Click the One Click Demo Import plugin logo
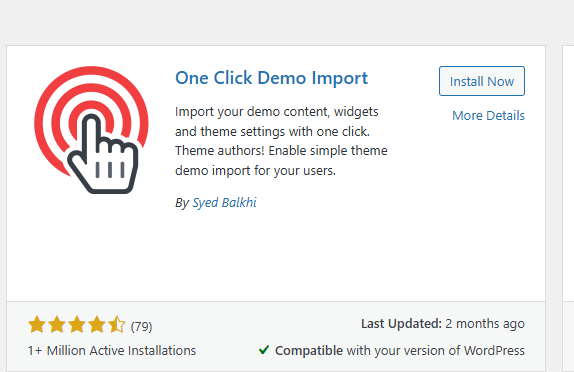This screenshot has height=372, width=574. pos(92,130)
